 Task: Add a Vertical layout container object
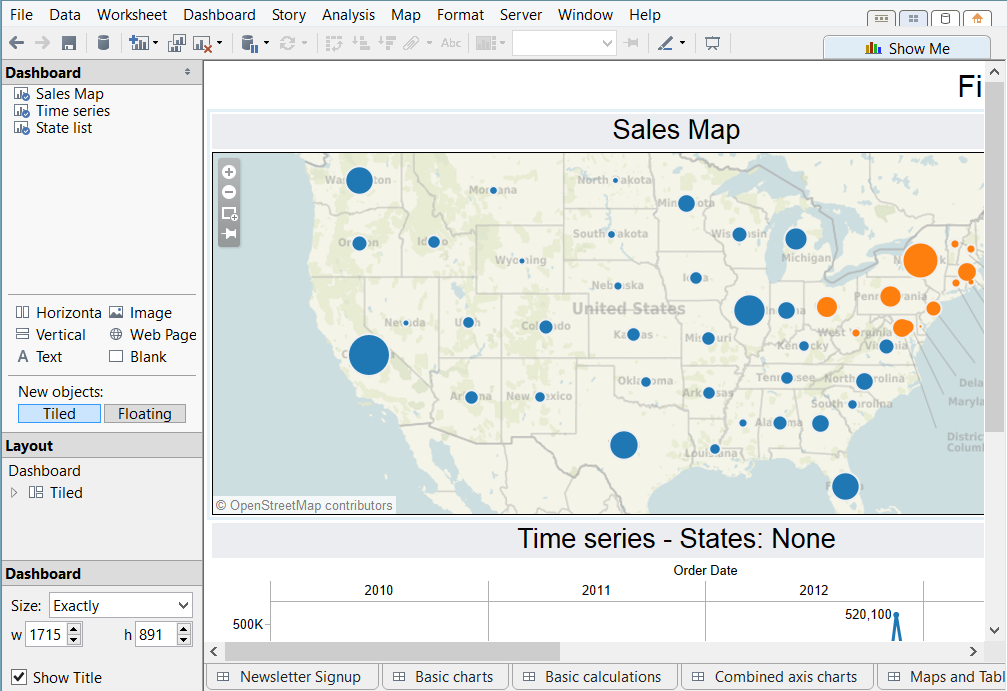pos(51,335)
